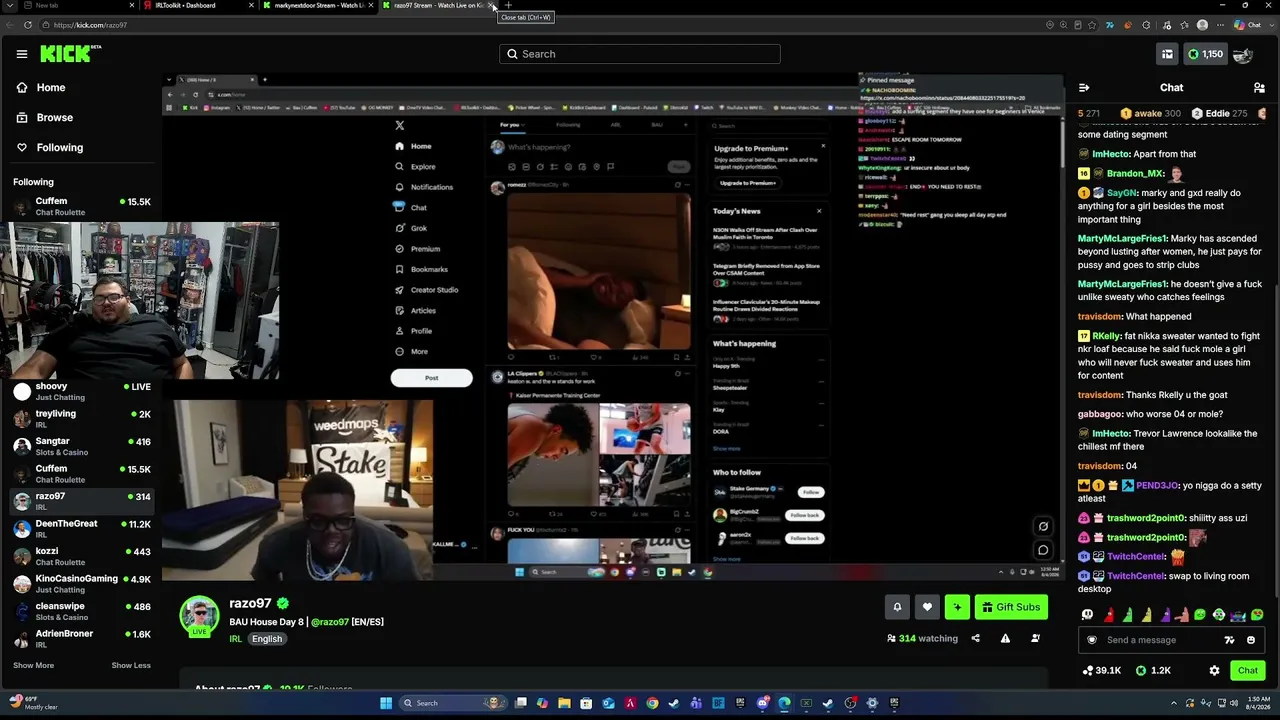Screen dimensions: 1280x720
Task: Open channel points 39.1K counter
Action: pos(1102,671)
